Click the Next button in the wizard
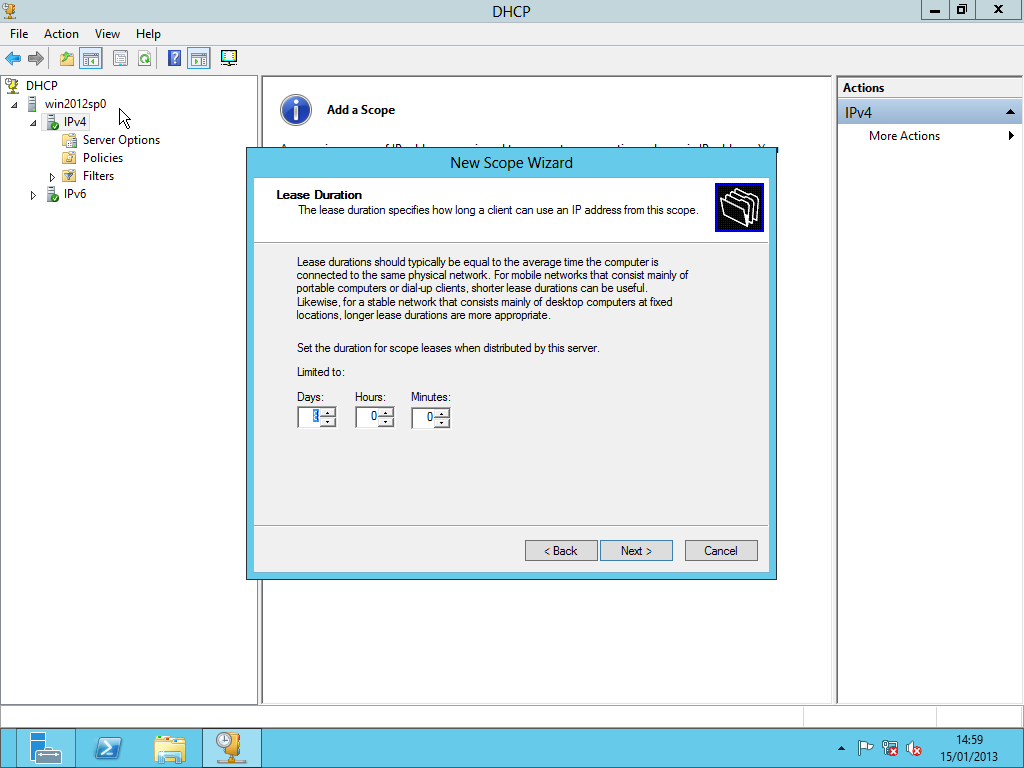 coord(636,551)
